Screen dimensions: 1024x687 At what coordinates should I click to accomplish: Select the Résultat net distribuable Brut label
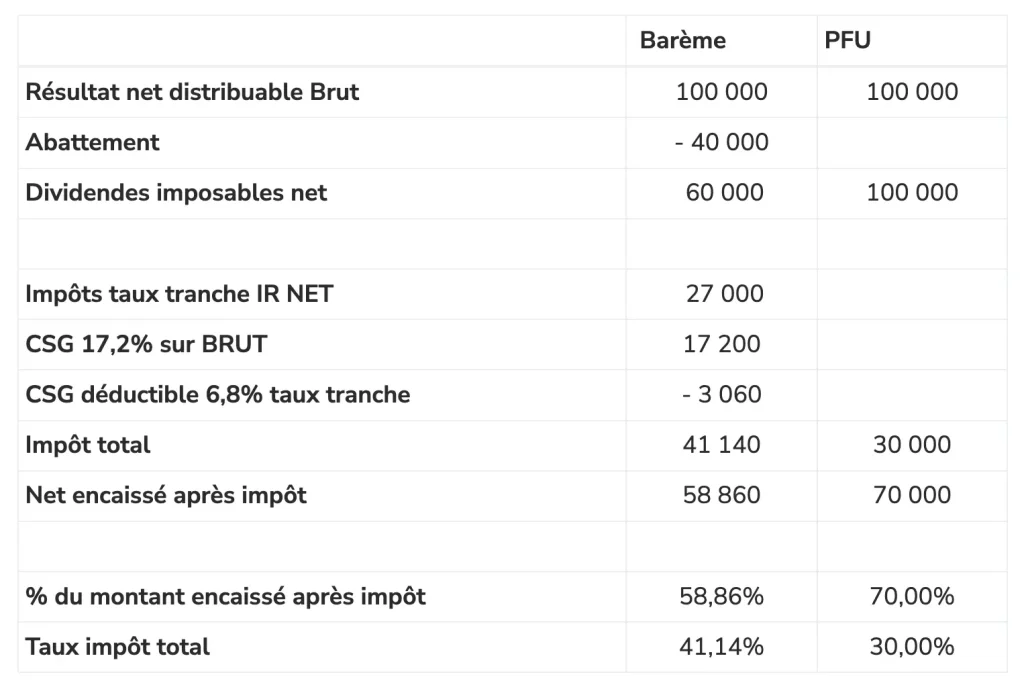click(x=192, y=92)
